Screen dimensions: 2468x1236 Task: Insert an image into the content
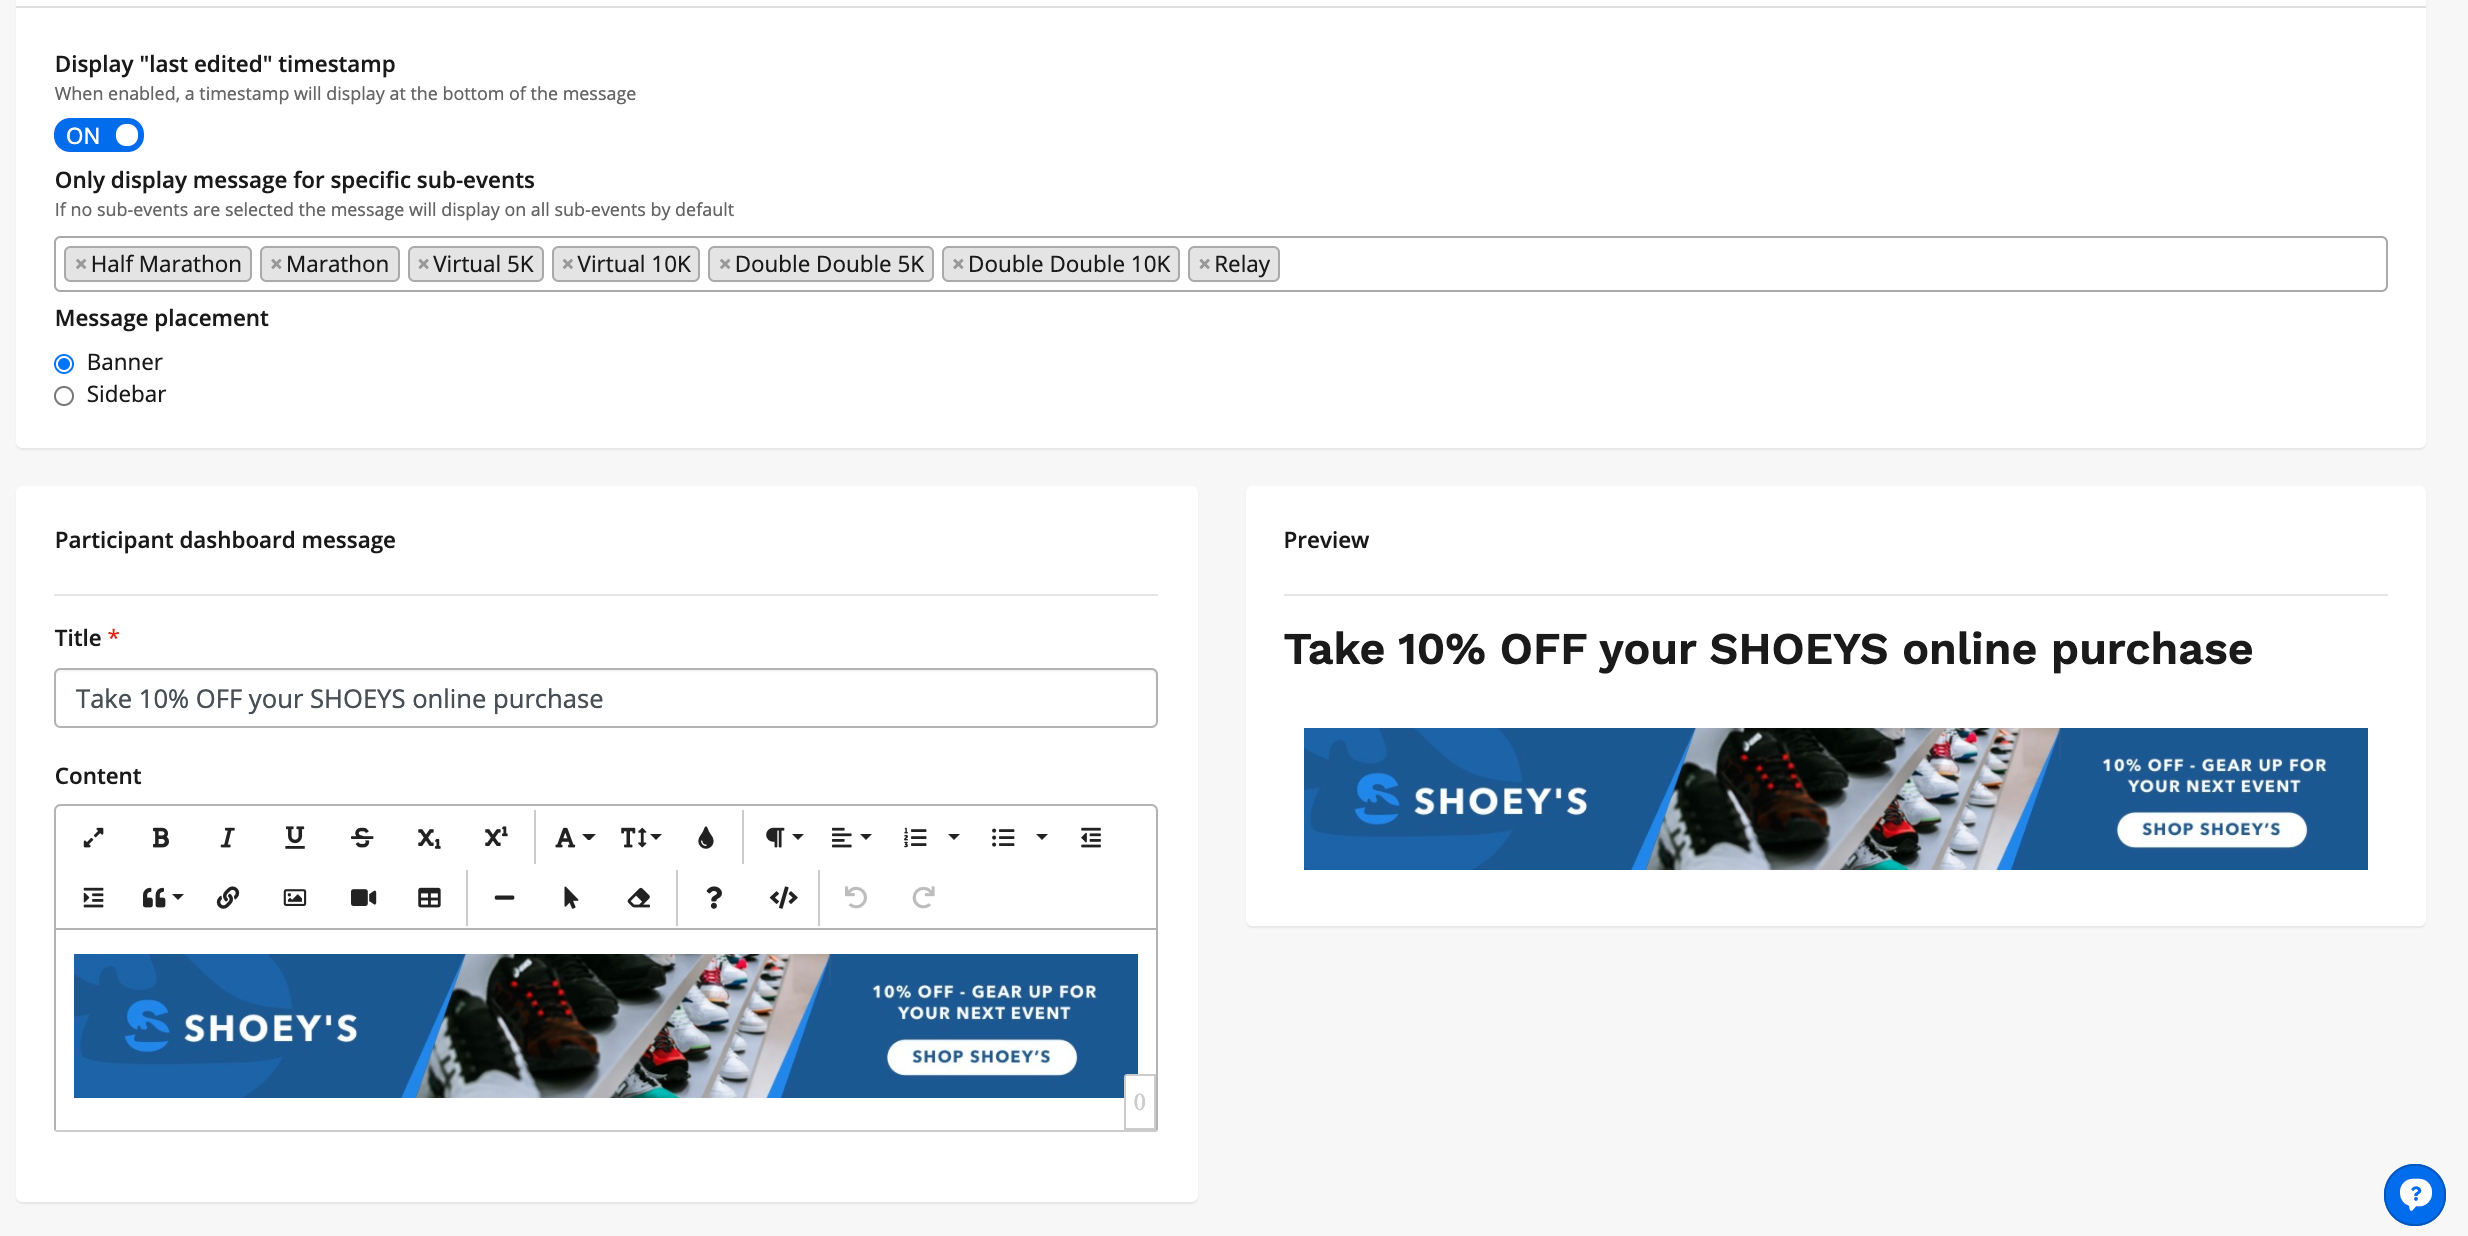click(x=295, y=897)
